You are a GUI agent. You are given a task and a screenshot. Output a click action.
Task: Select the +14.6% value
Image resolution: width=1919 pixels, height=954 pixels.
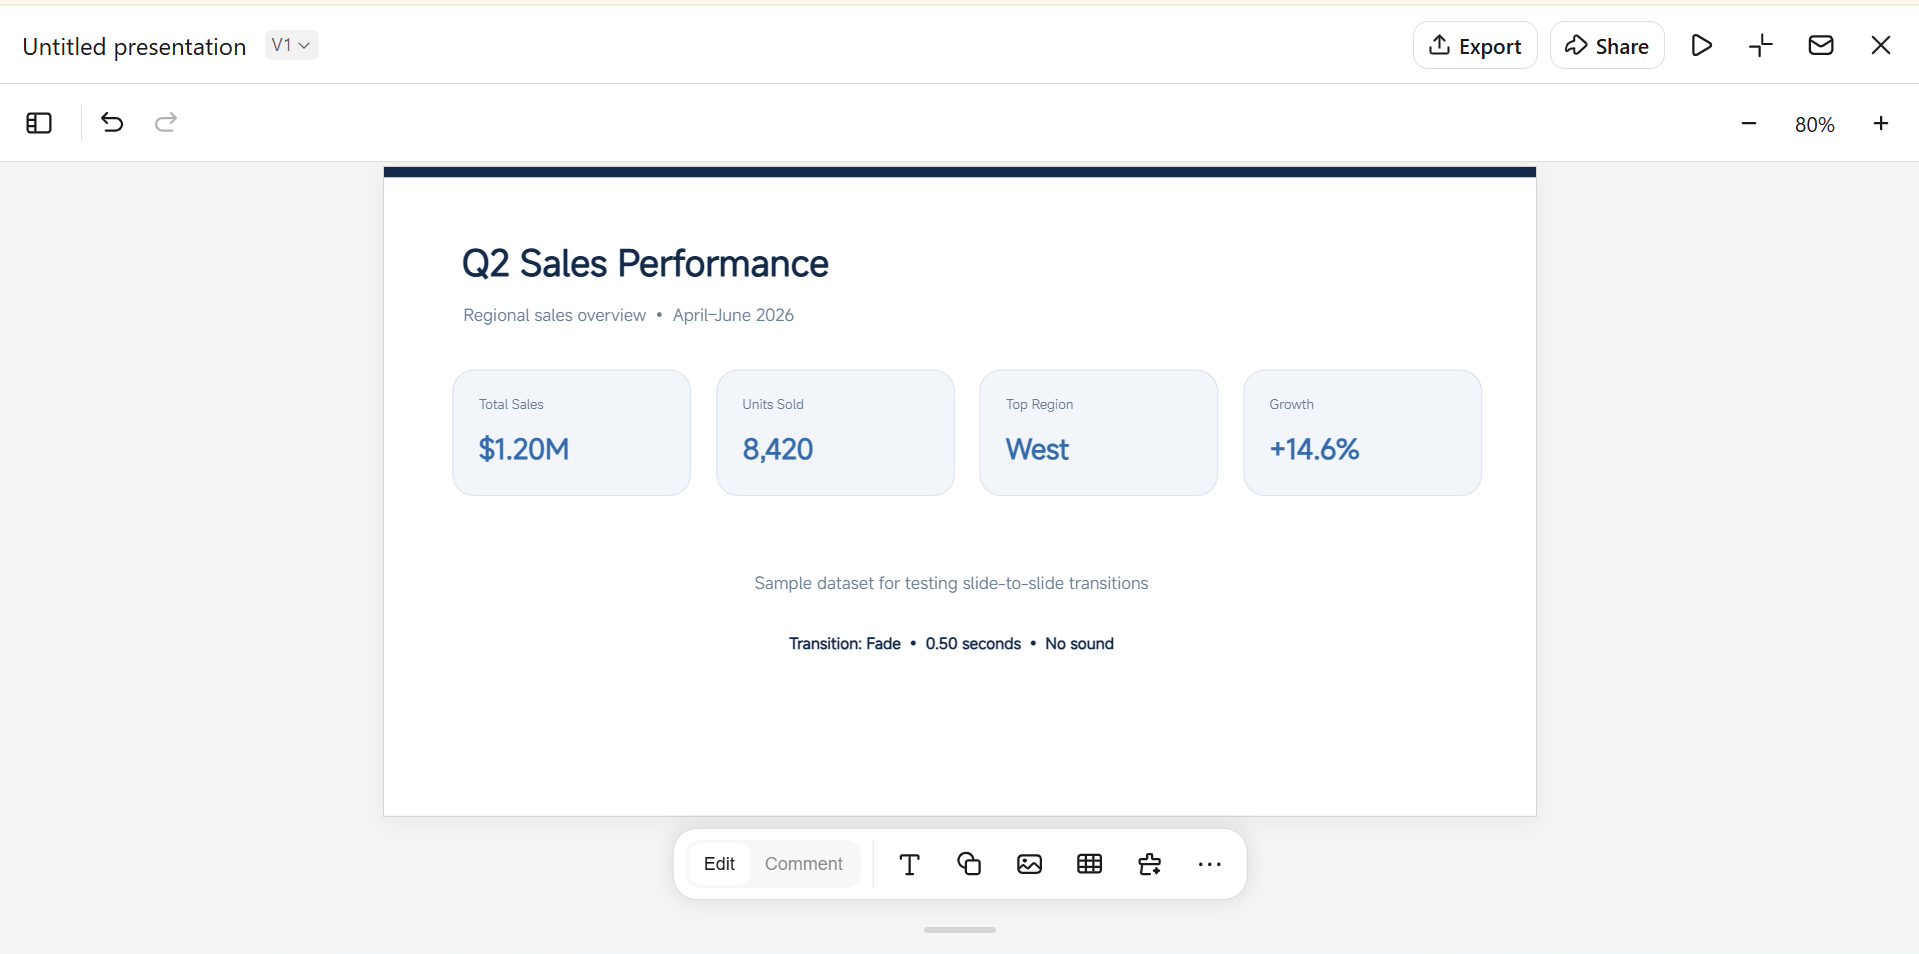pyautogui.click(x=1314, y=449)
